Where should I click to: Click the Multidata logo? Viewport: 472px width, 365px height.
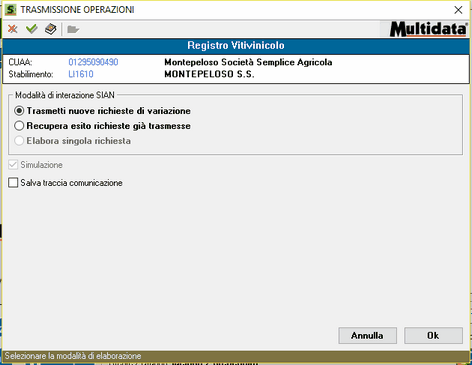429,29
